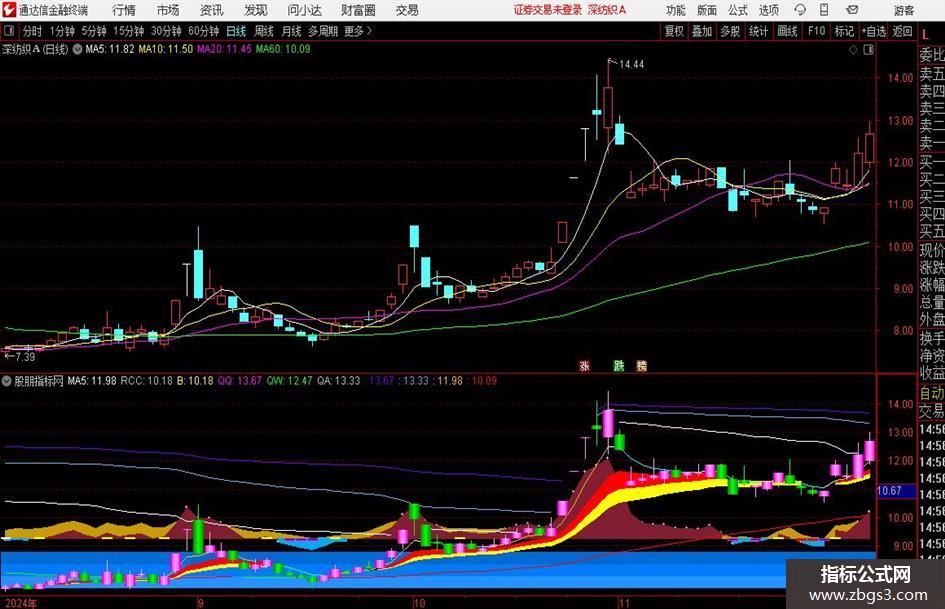Viewport: 945px width, 609px height.
Task: Open the 公式 menu
Action: 738,10
